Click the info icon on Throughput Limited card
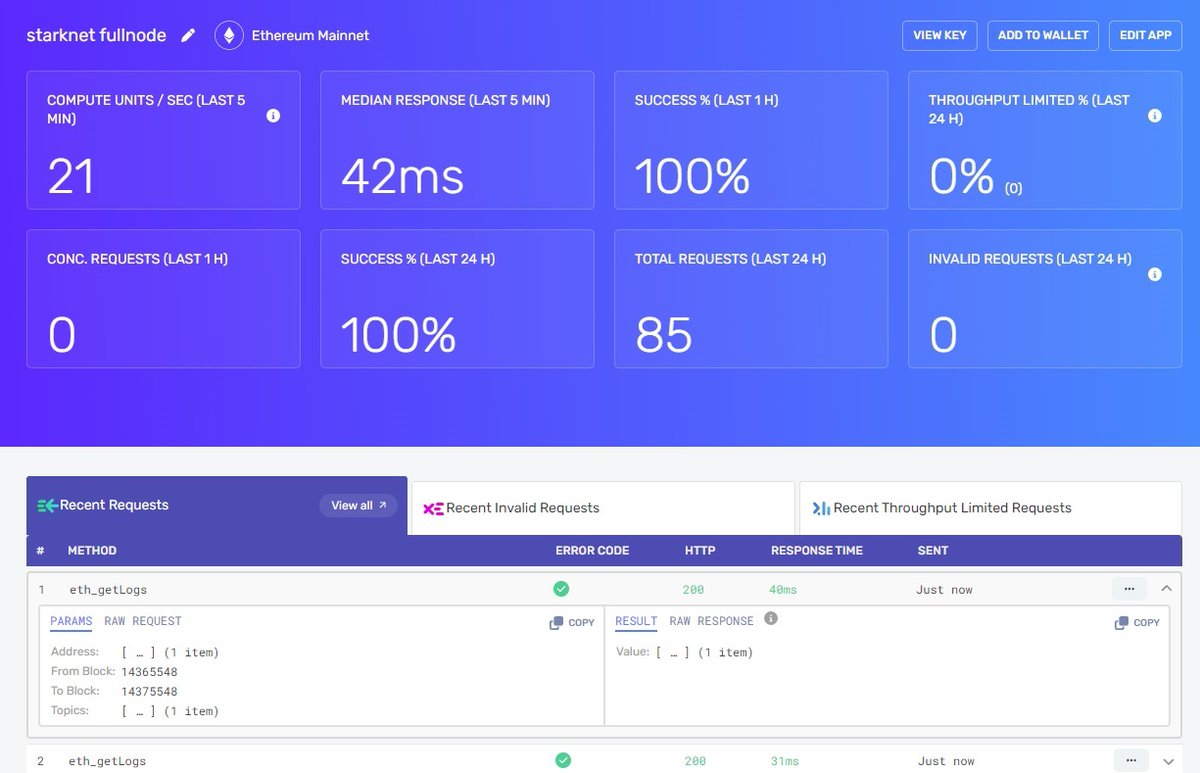 (x=1155, y=115)
